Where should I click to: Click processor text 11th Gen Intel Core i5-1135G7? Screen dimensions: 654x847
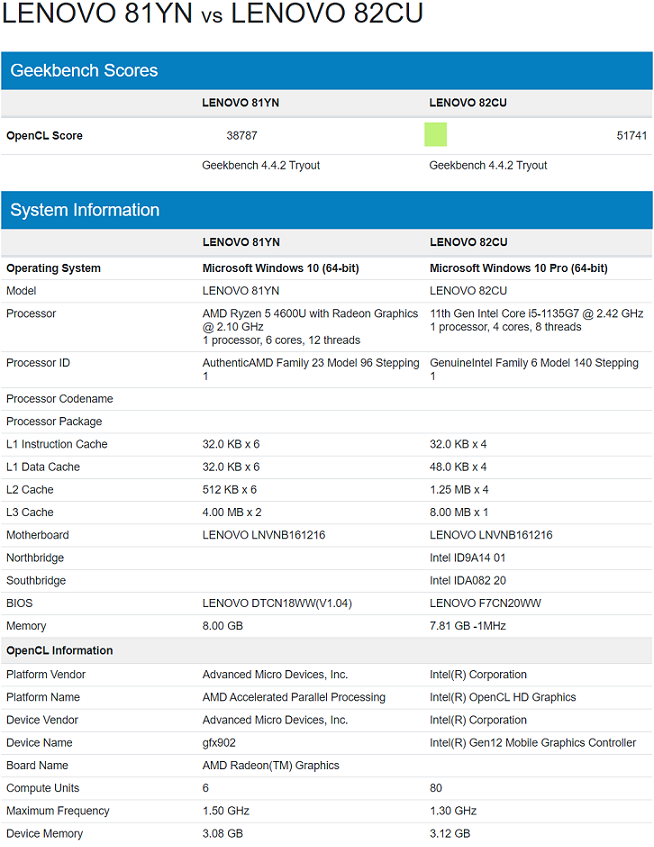[x=504, y=313]
